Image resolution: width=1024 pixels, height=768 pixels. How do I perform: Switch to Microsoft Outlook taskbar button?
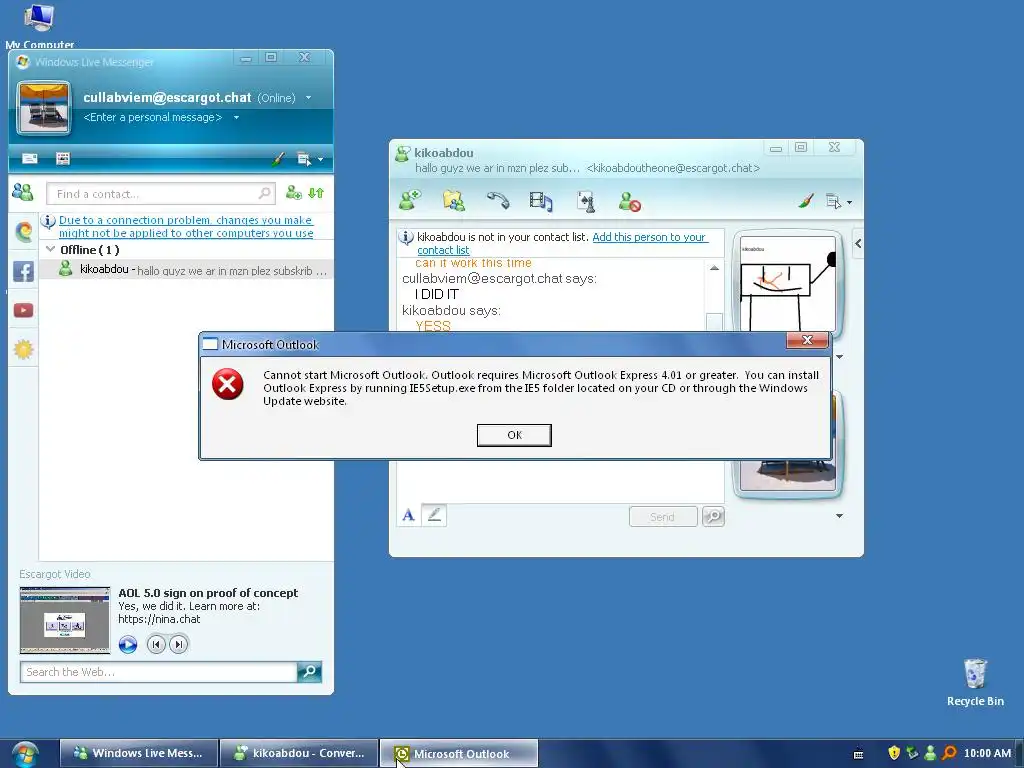coord(459,754)
